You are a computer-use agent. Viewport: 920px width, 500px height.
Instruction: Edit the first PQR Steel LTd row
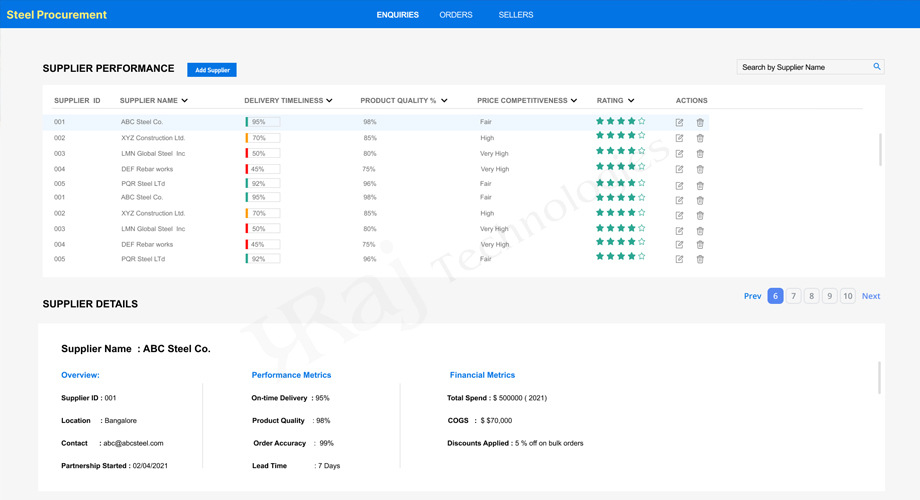(679, 185)
